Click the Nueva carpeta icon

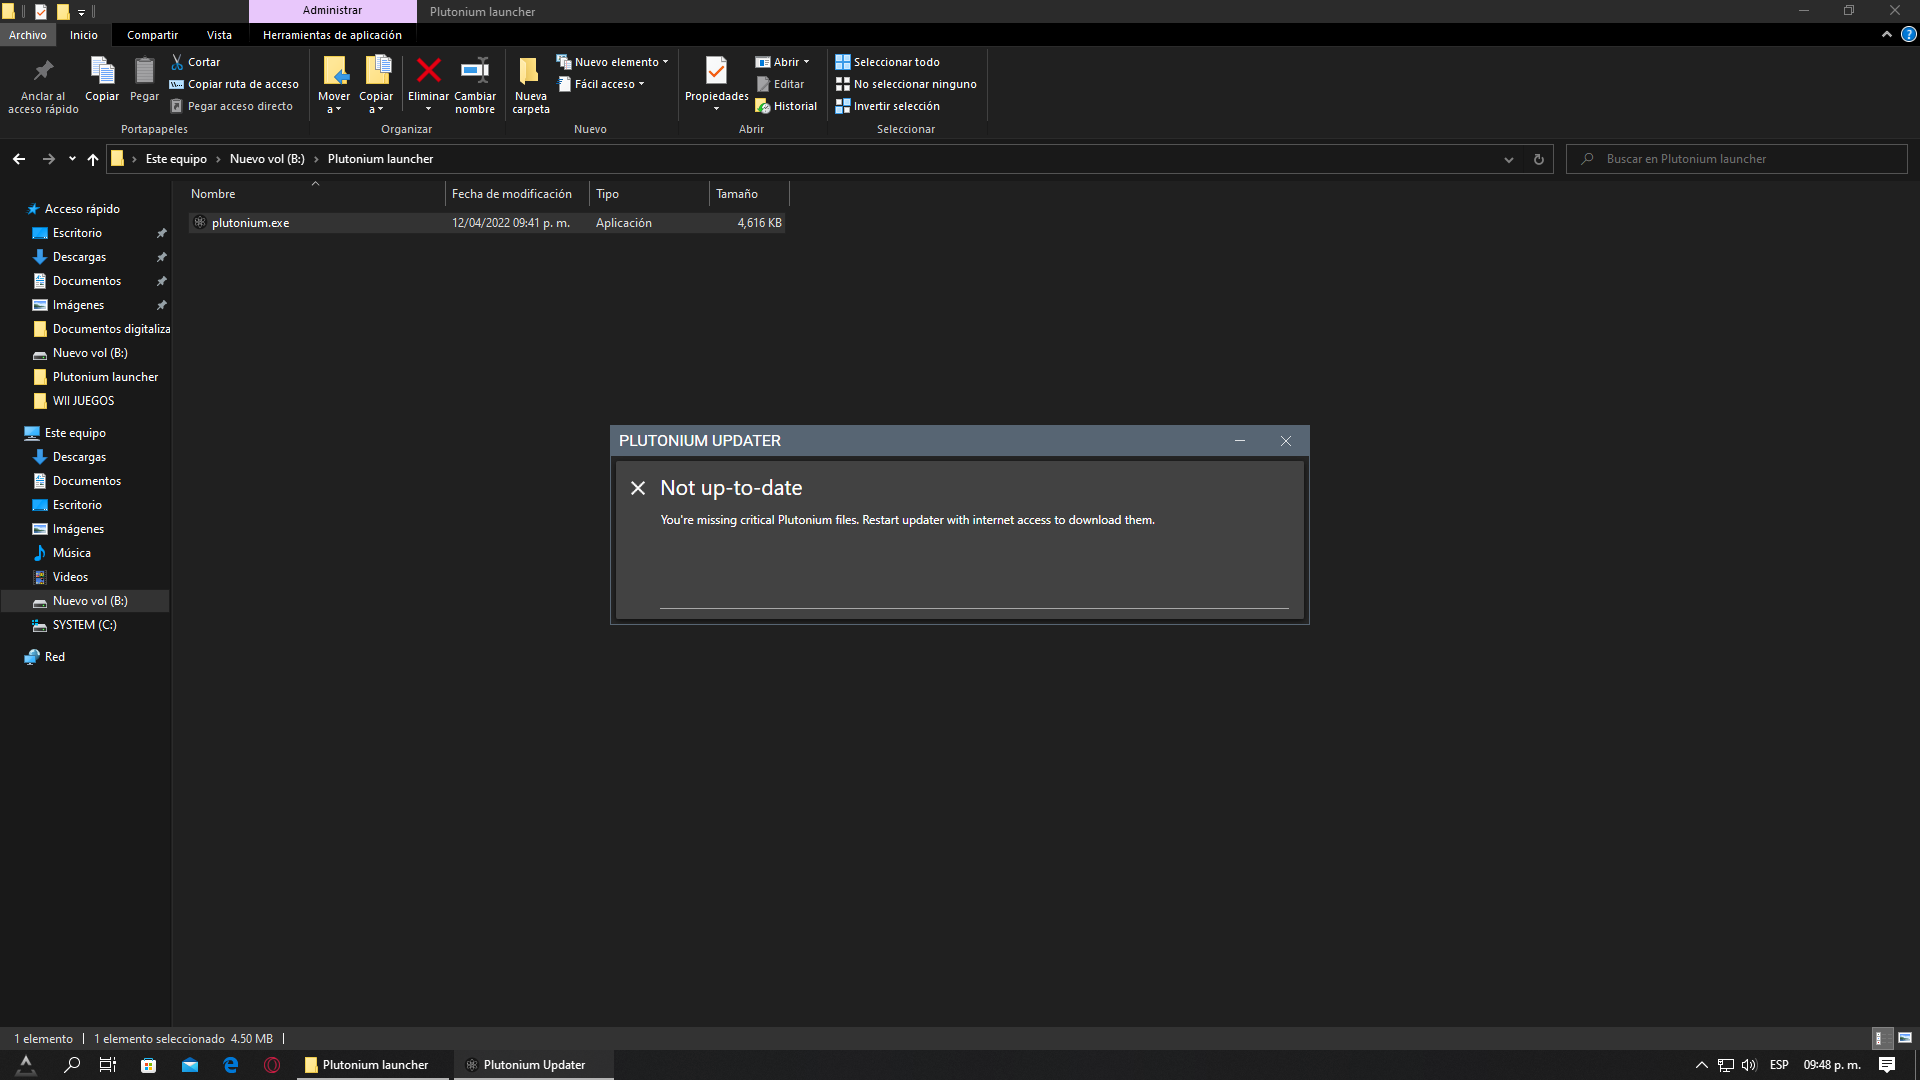529,71
